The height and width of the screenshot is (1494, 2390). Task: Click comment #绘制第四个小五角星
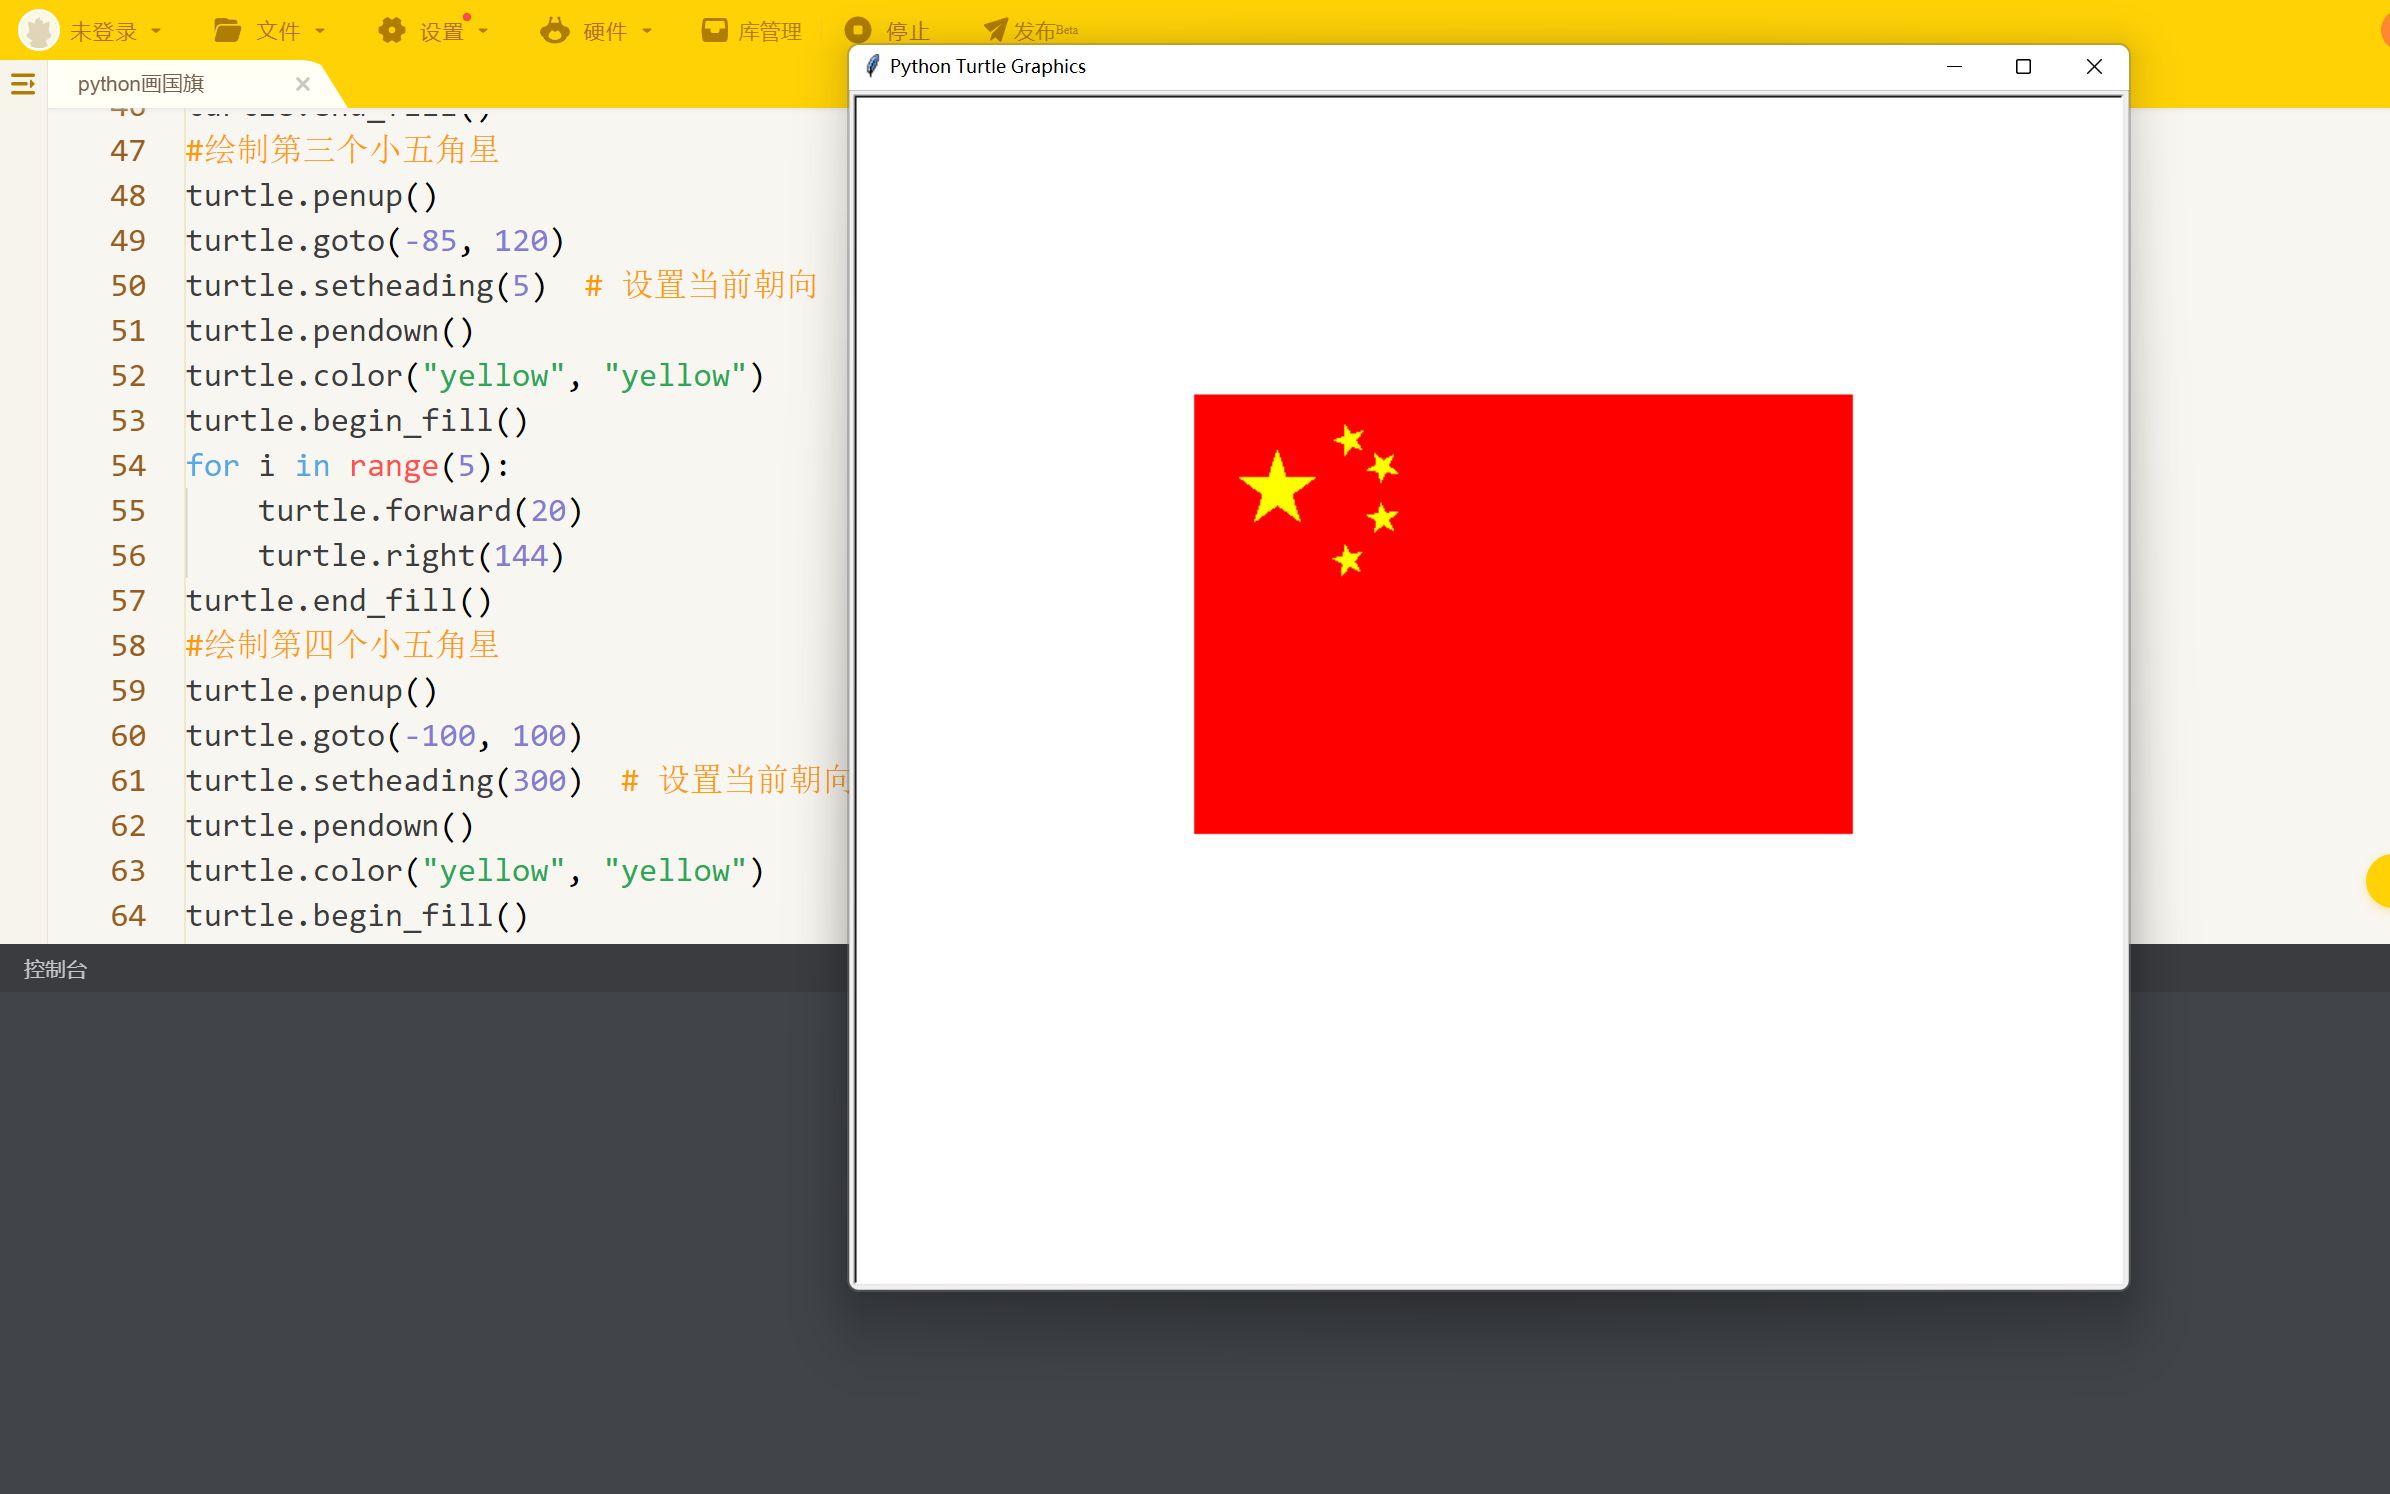[342, 645]
